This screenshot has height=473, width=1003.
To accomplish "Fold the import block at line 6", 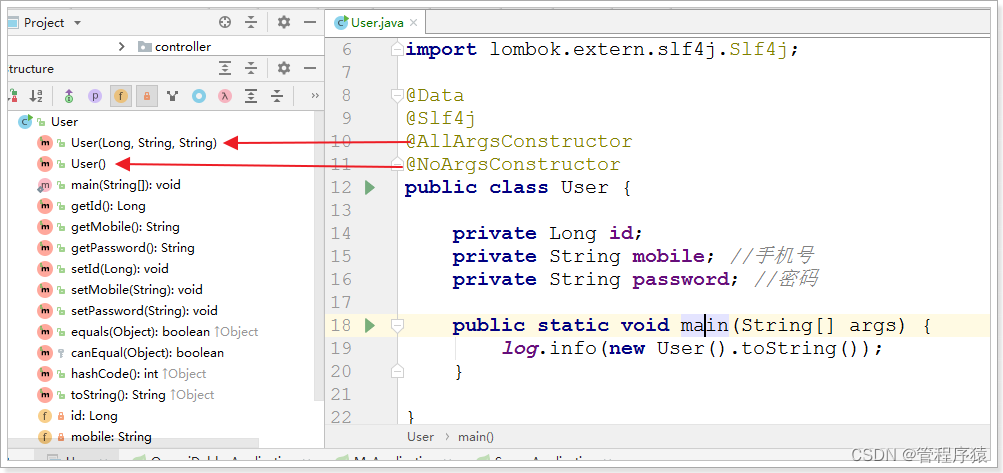I will point(397,49).
